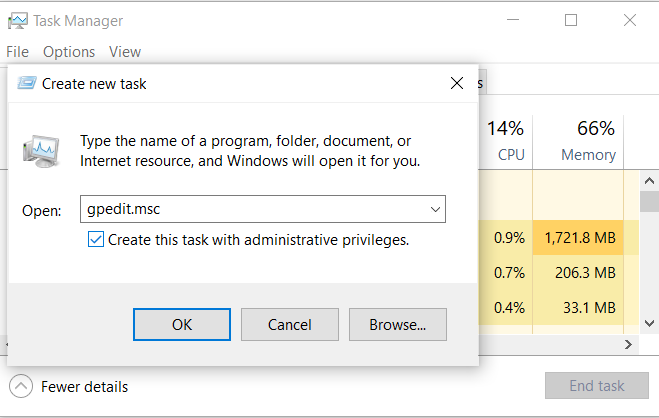Click the 0.9% CPU value

point(509,238)
